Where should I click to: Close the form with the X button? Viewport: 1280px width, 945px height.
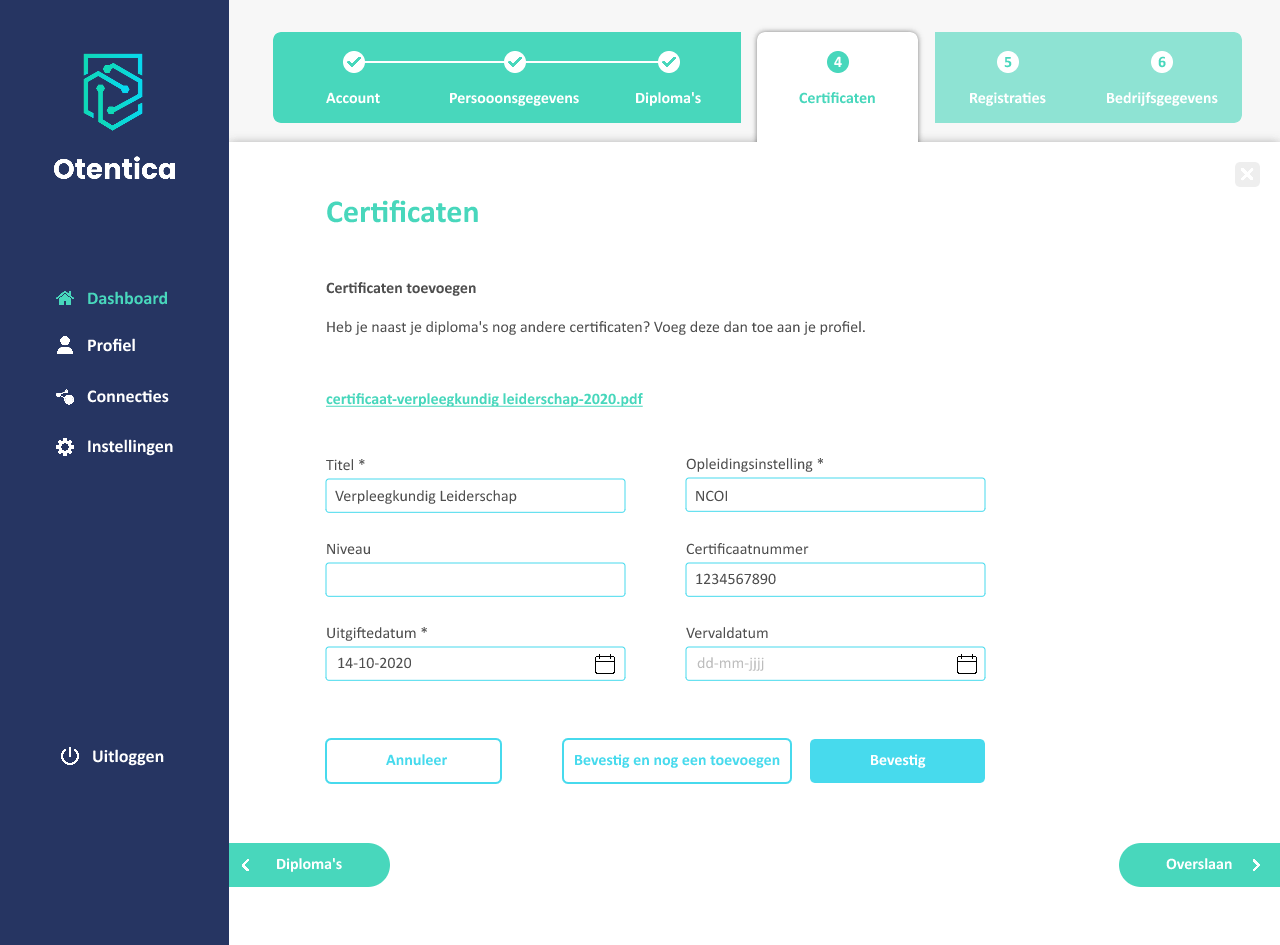(x=1247, y=174)
